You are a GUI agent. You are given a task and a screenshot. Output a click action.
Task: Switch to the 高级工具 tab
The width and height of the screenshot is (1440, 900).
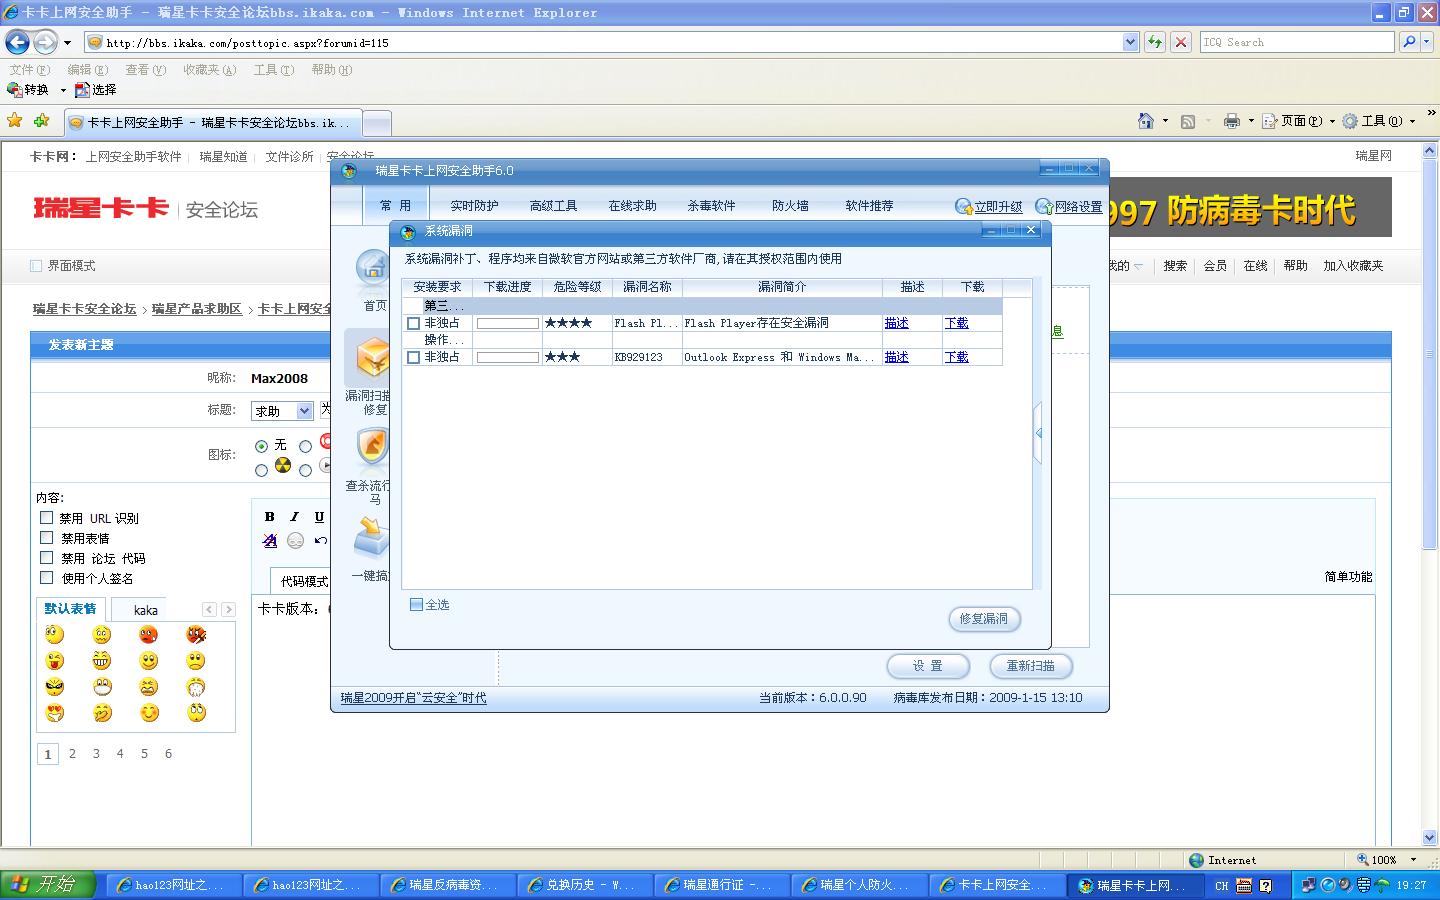553,206
